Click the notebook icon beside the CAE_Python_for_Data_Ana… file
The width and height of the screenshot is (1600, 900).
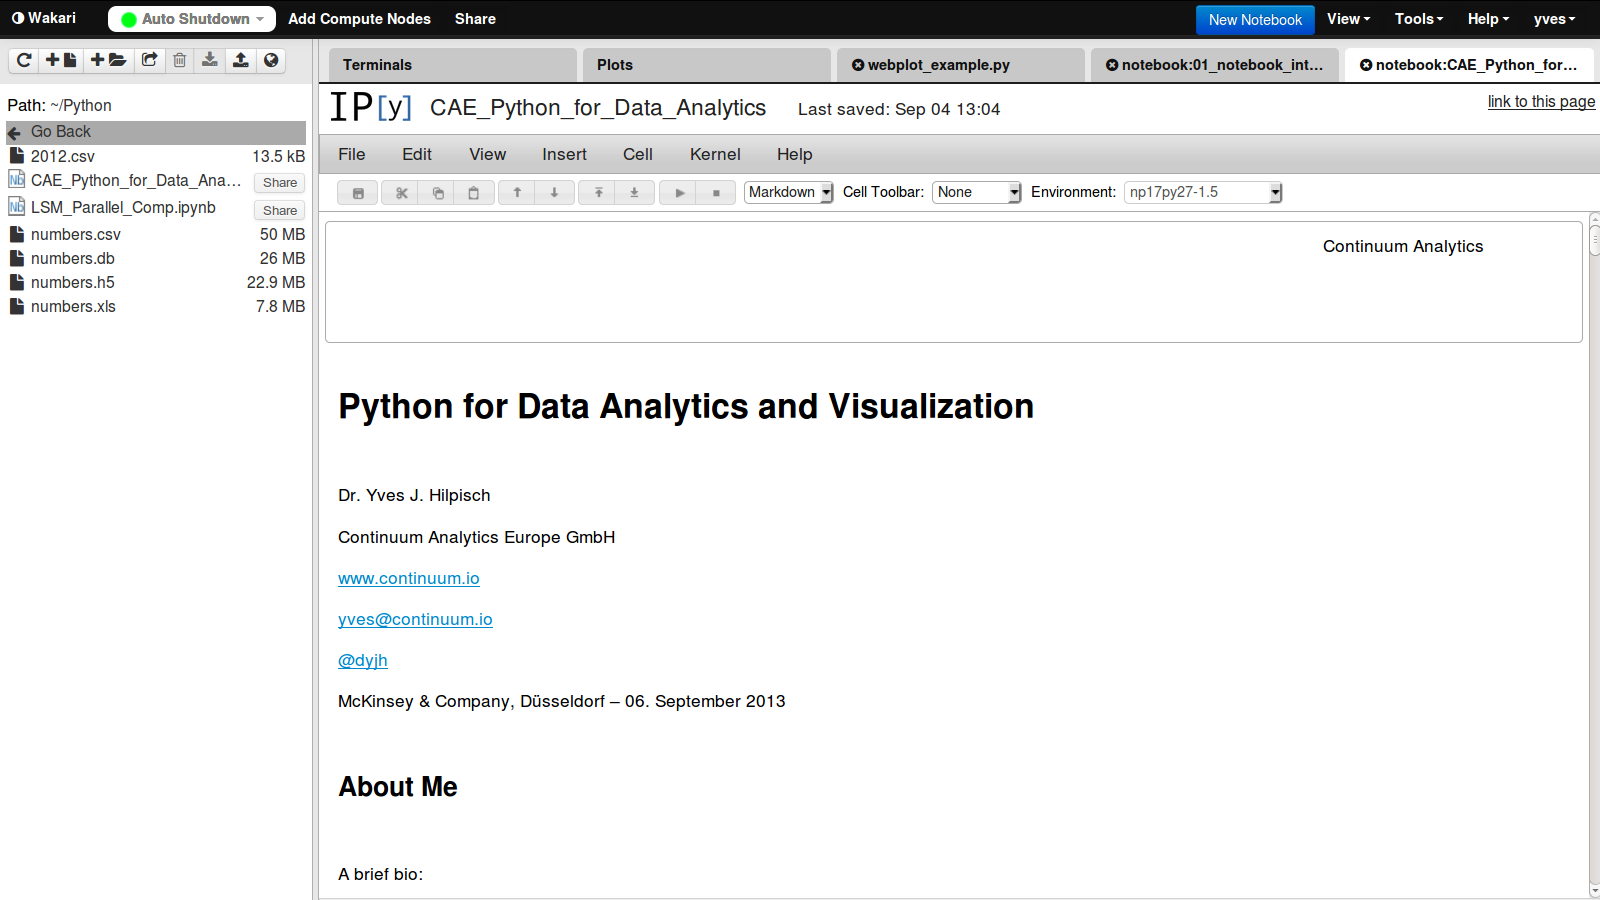pos(16,180)
